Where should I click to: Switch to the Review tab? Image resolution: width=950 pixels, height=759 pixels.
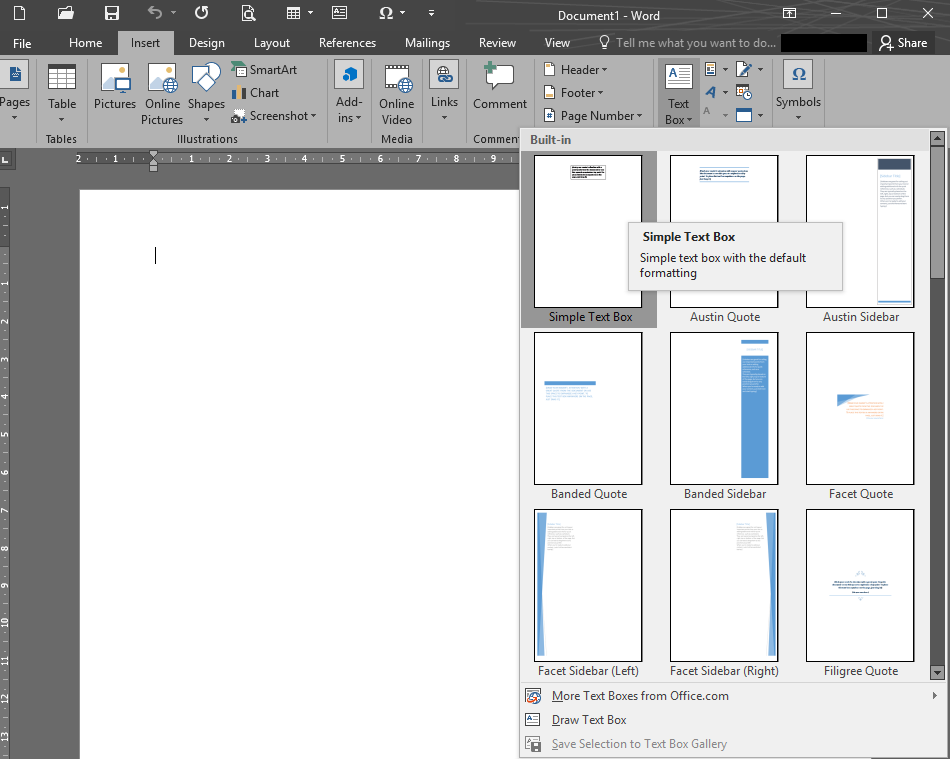click(497, 43)
